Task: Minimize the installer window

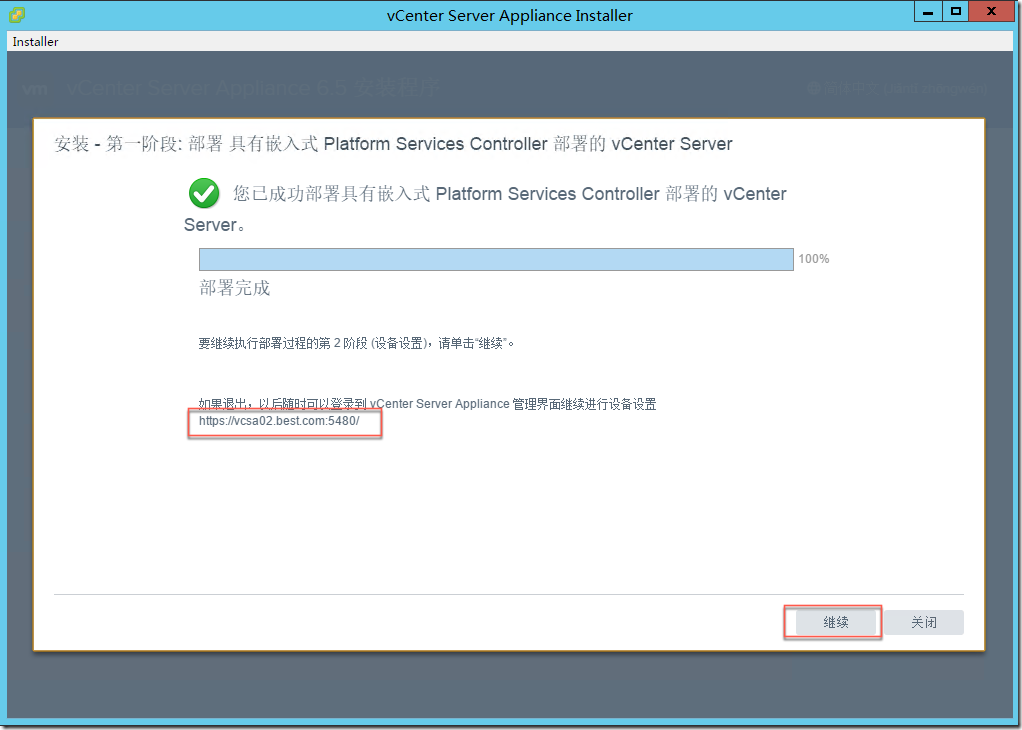Action: point(929,12)
